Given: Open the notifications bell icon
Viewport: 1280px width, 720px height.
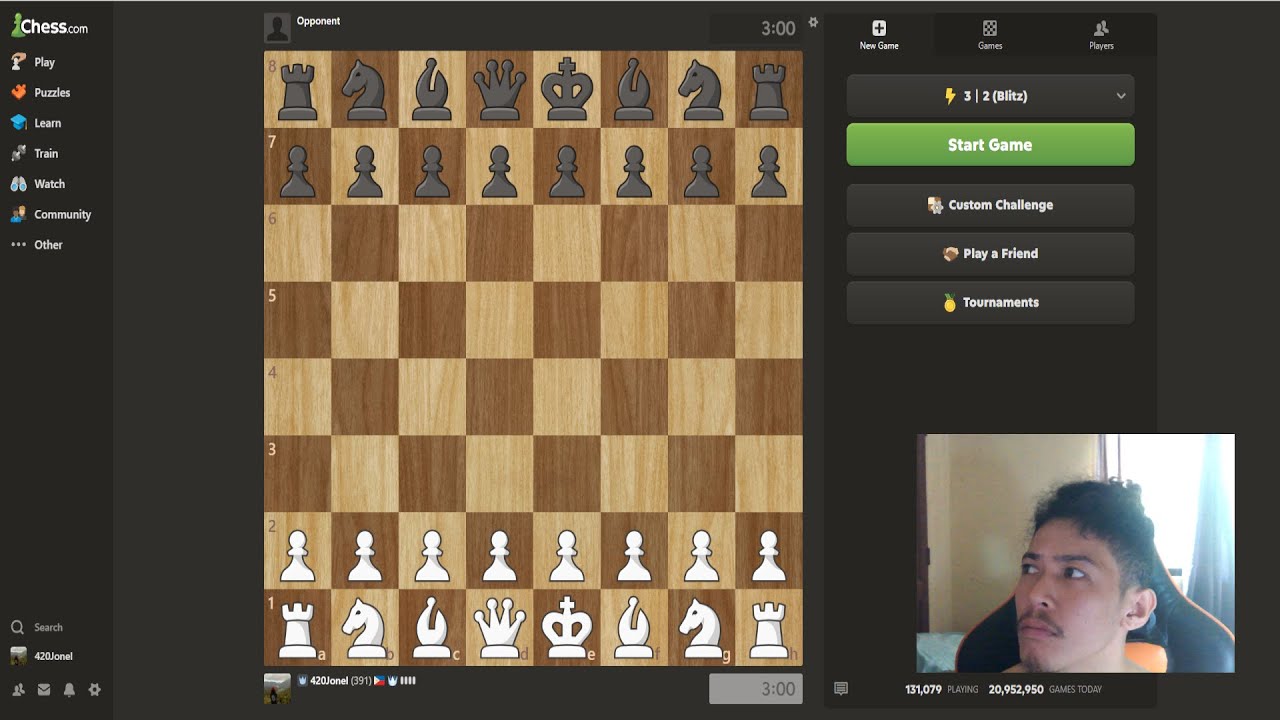Looking at the screenshot, I should [x=69, y=689].
